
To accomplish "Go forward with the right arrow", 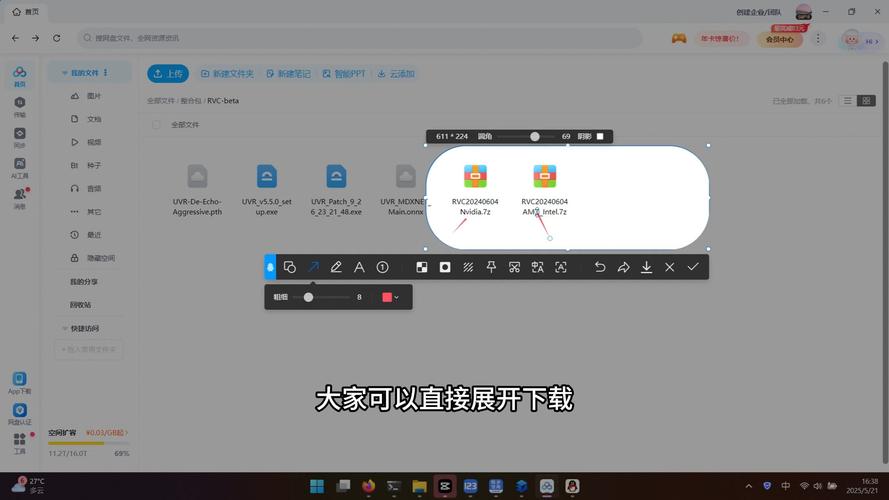I will pyautogui.click(x=35, y=38).
